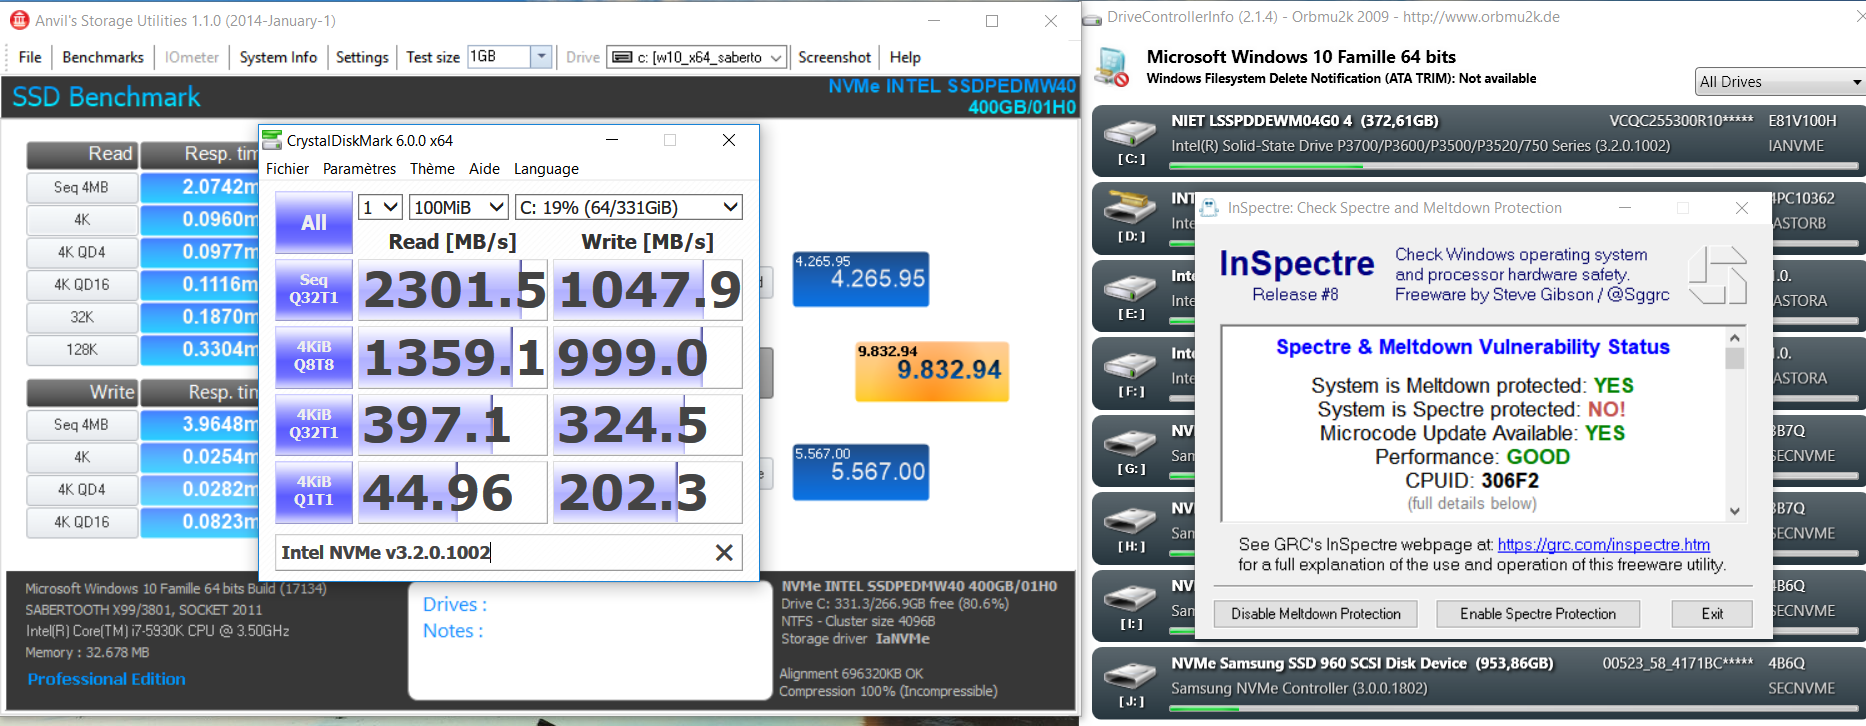This screenshot has width=1866, height=726.
Task: Click the 4.265.95 read score box
Action: tap(861, 279)
